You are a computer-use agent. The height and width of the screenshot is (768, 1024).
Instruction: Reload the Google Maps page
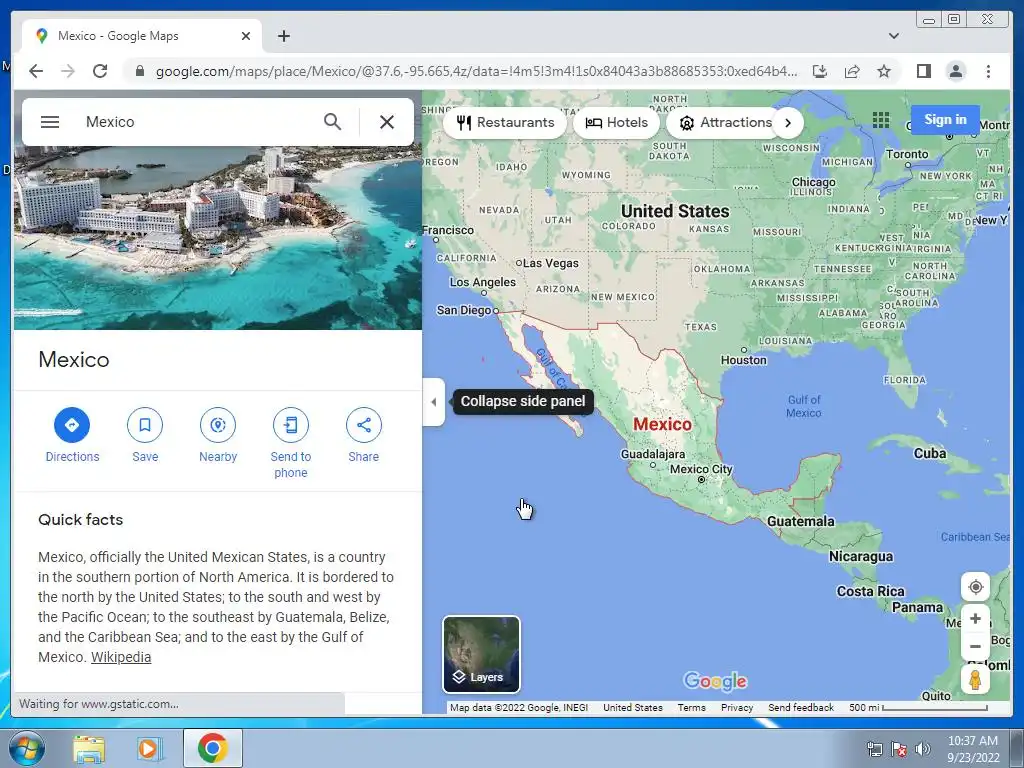click(x=100, y=71)
